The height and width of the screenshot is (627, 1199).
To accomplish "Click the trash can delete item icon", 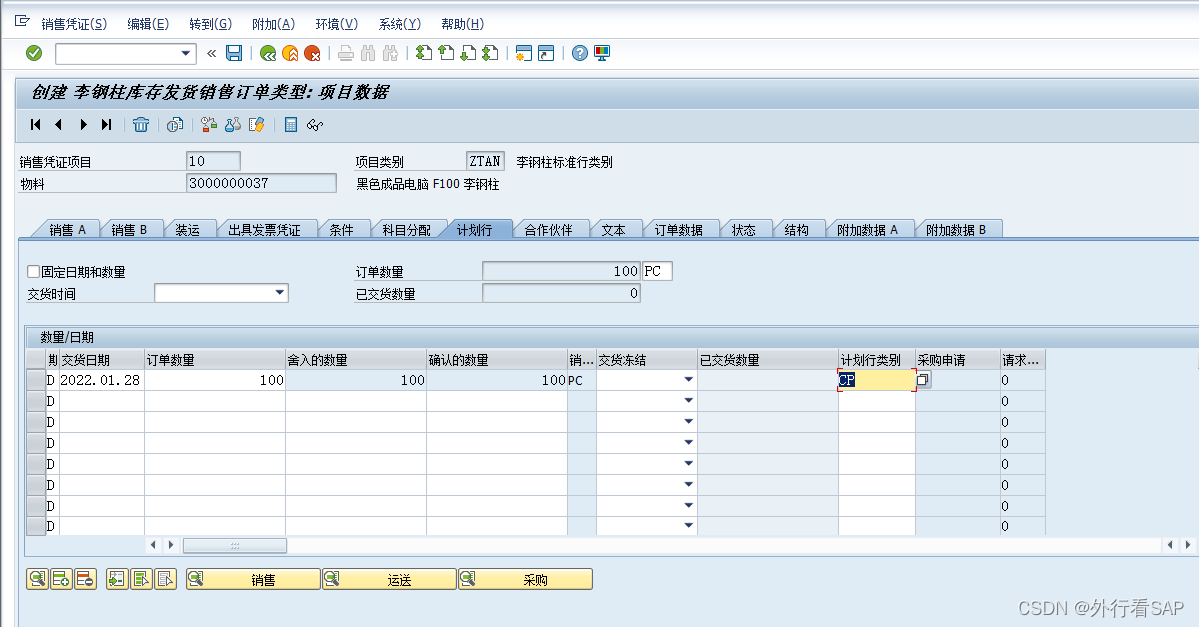I will click(x=141, y=125).
